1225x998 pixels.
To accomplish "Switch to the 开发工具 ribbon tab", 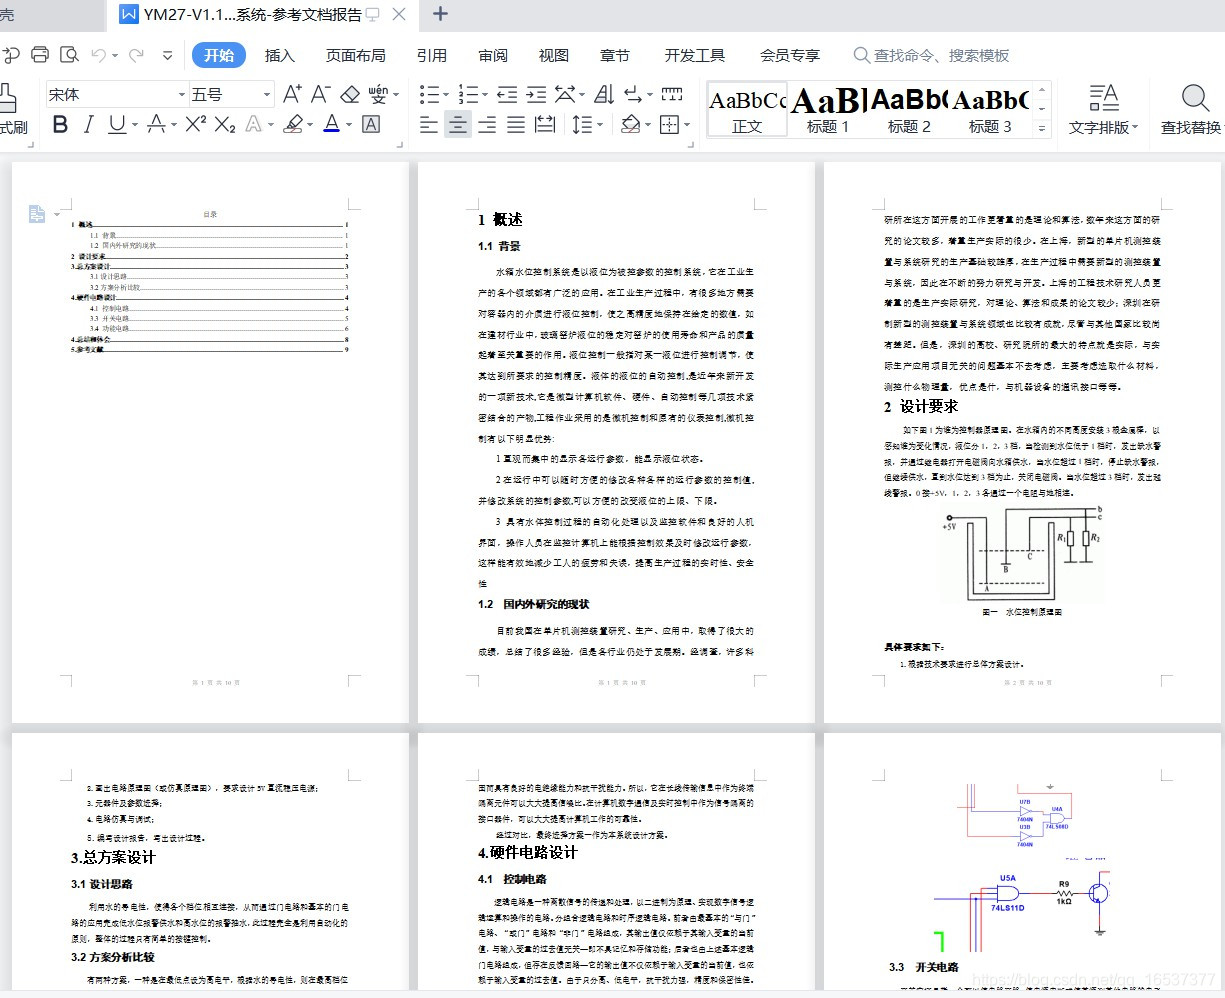I will [x=695, y=55].
